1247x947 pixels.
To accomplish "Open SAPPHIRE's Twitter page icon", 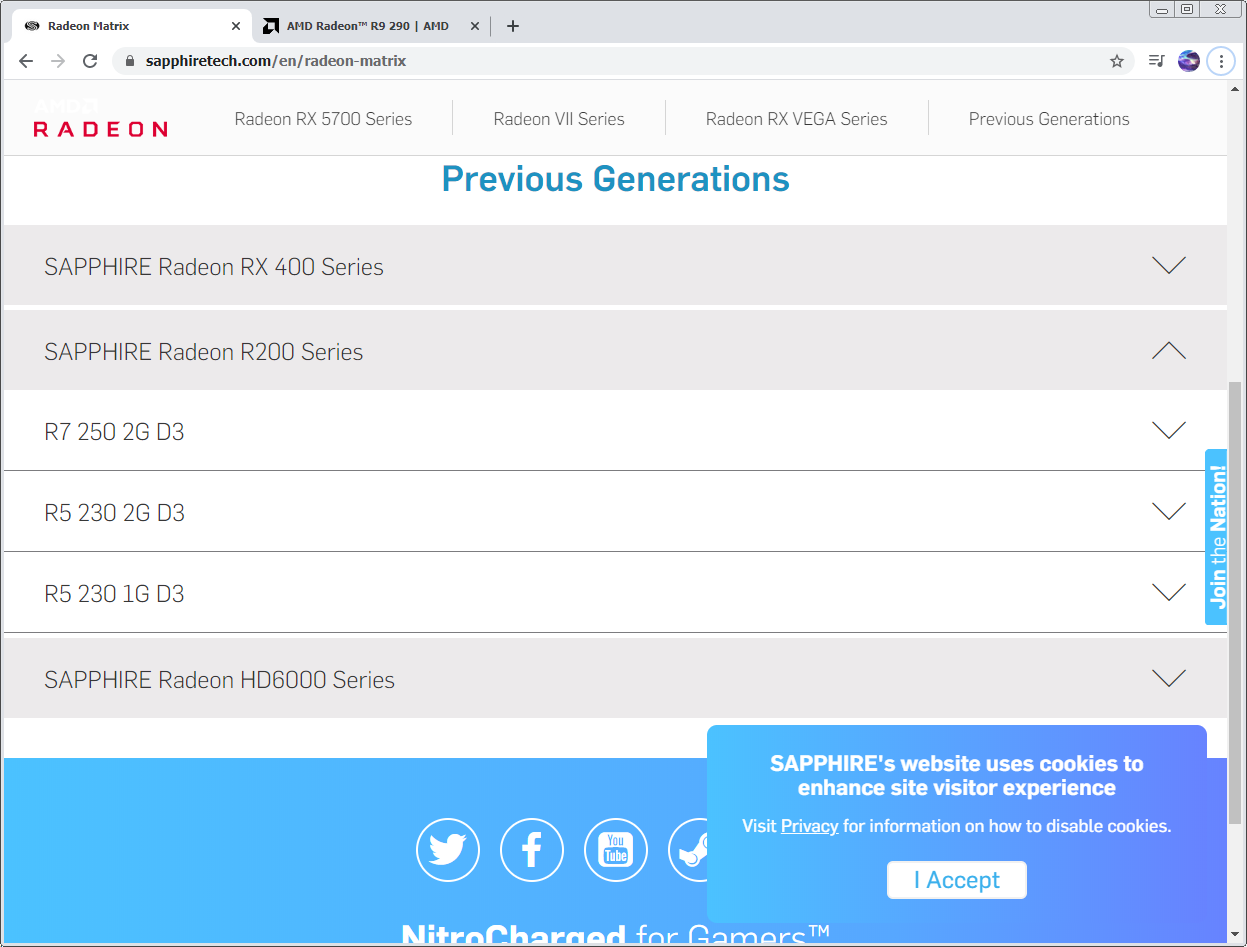I will 447,850.
